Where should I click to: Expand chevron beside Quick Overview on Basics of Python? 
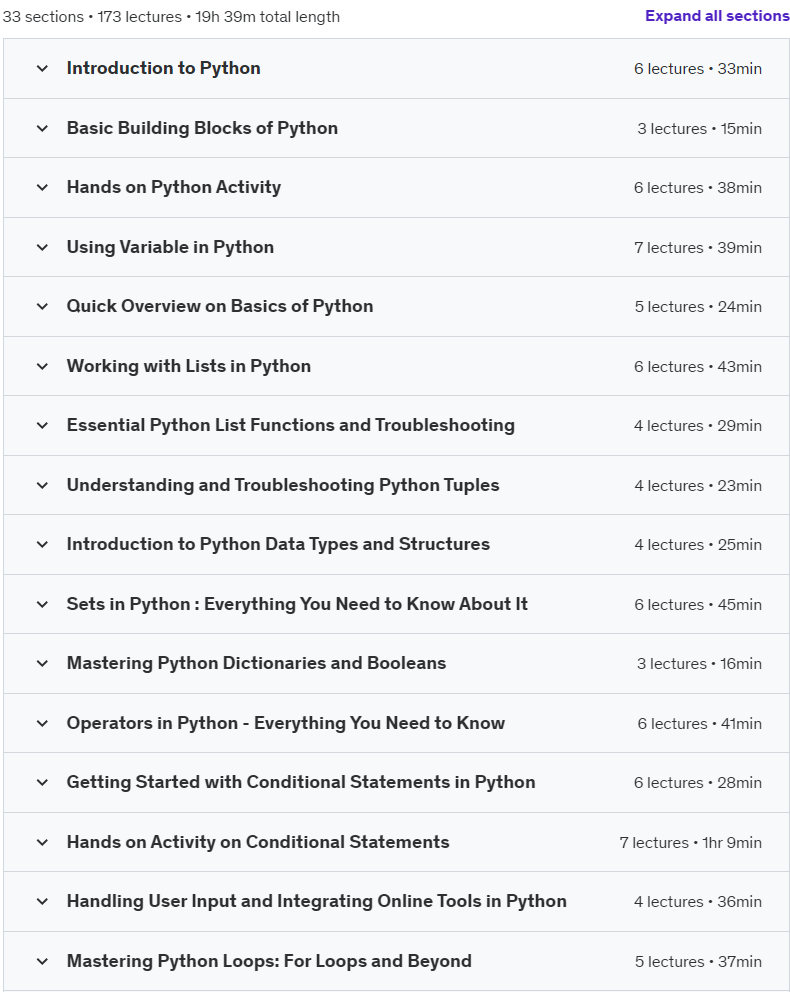point(42,306)
